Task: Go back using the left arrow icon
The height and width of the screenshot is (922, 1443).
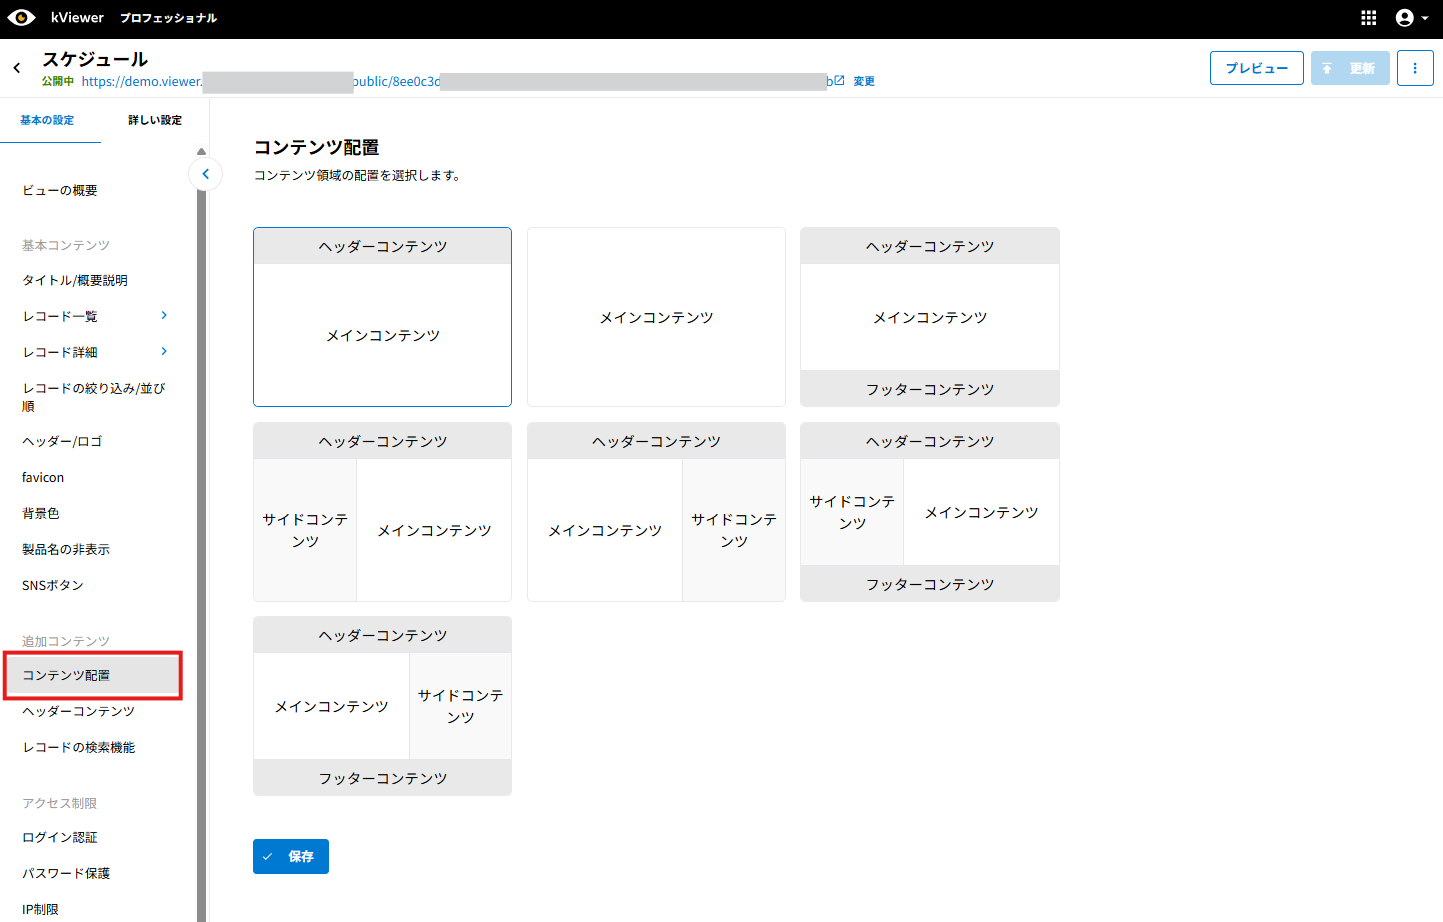Action: pyautogui.click(x=17, y=68)
